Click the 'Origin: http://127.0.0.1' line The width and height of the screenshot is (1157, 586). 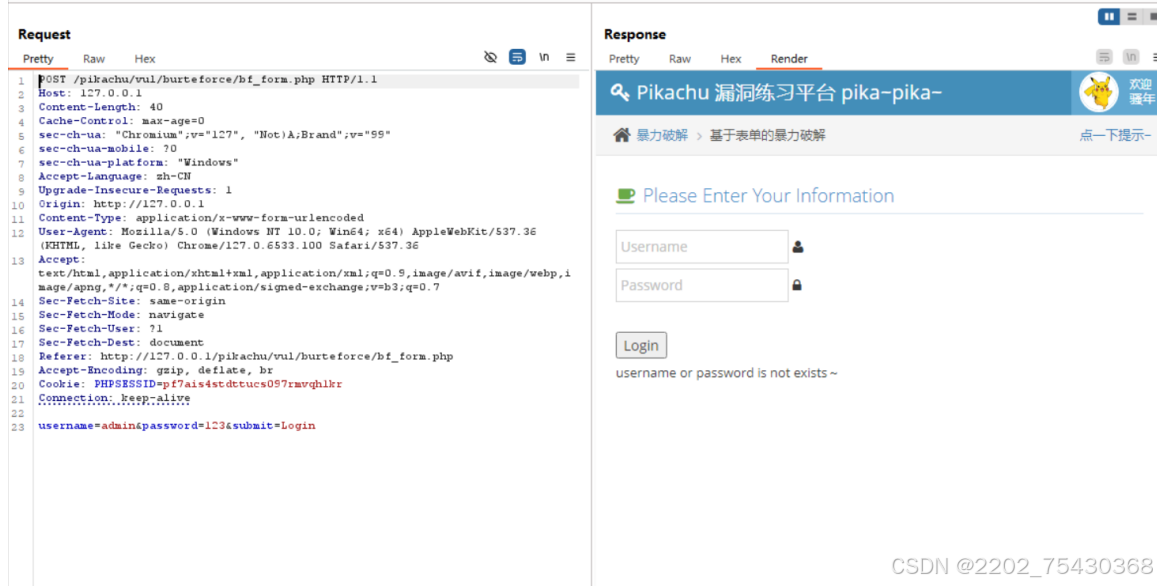pyautogui.click(x=121, y=204)
